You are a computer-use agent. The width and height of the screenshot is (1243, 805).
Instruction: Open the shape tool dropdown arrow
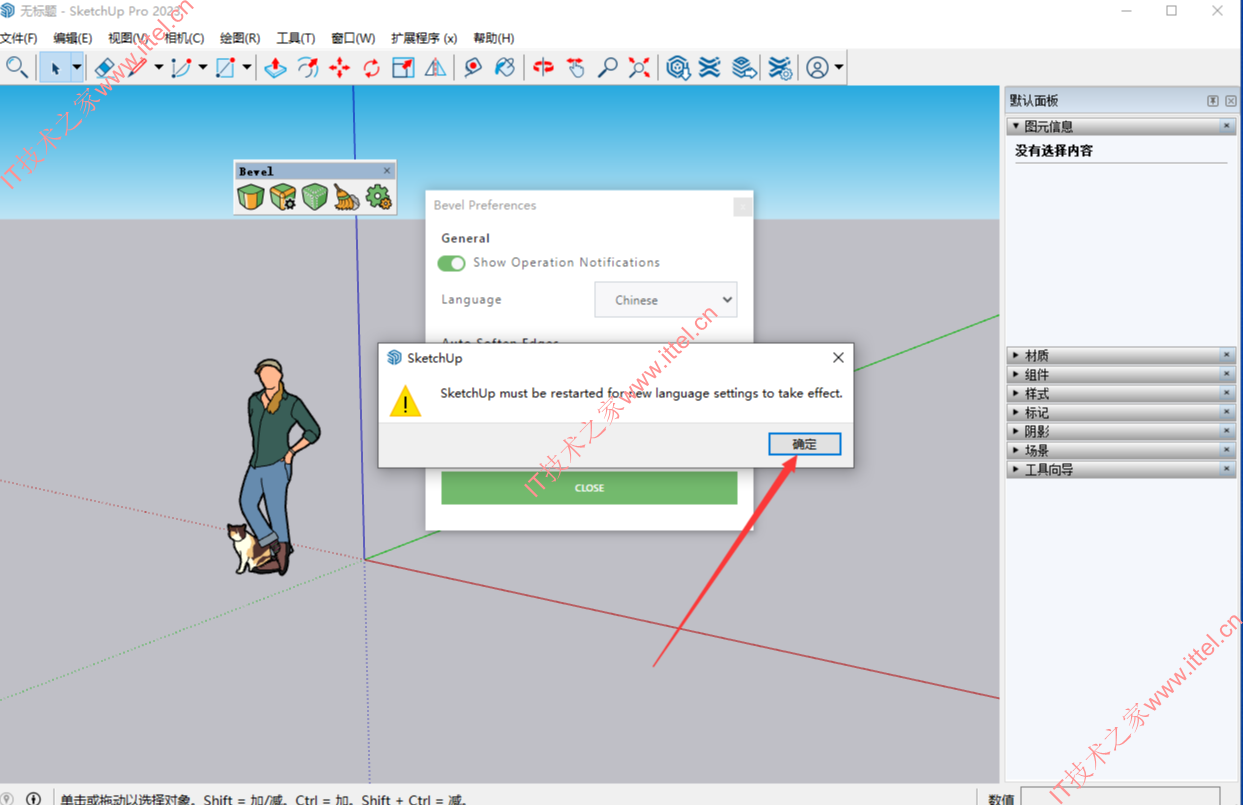246,67
